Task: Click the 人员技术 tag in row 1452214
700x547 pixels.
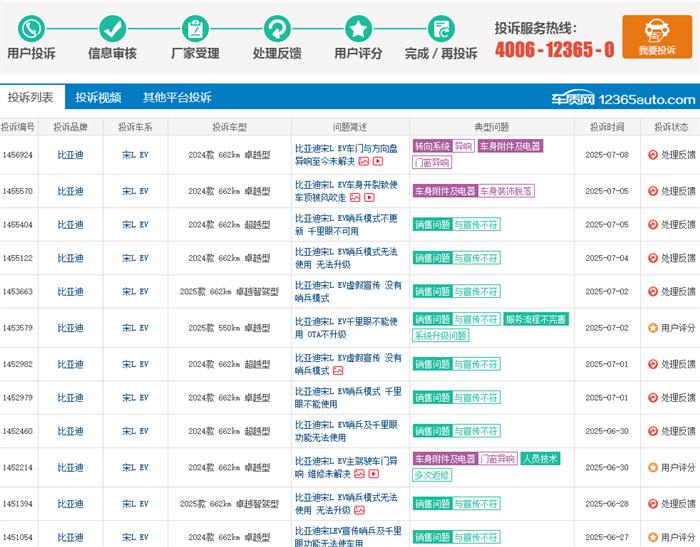Action: [x=540, y=459]
